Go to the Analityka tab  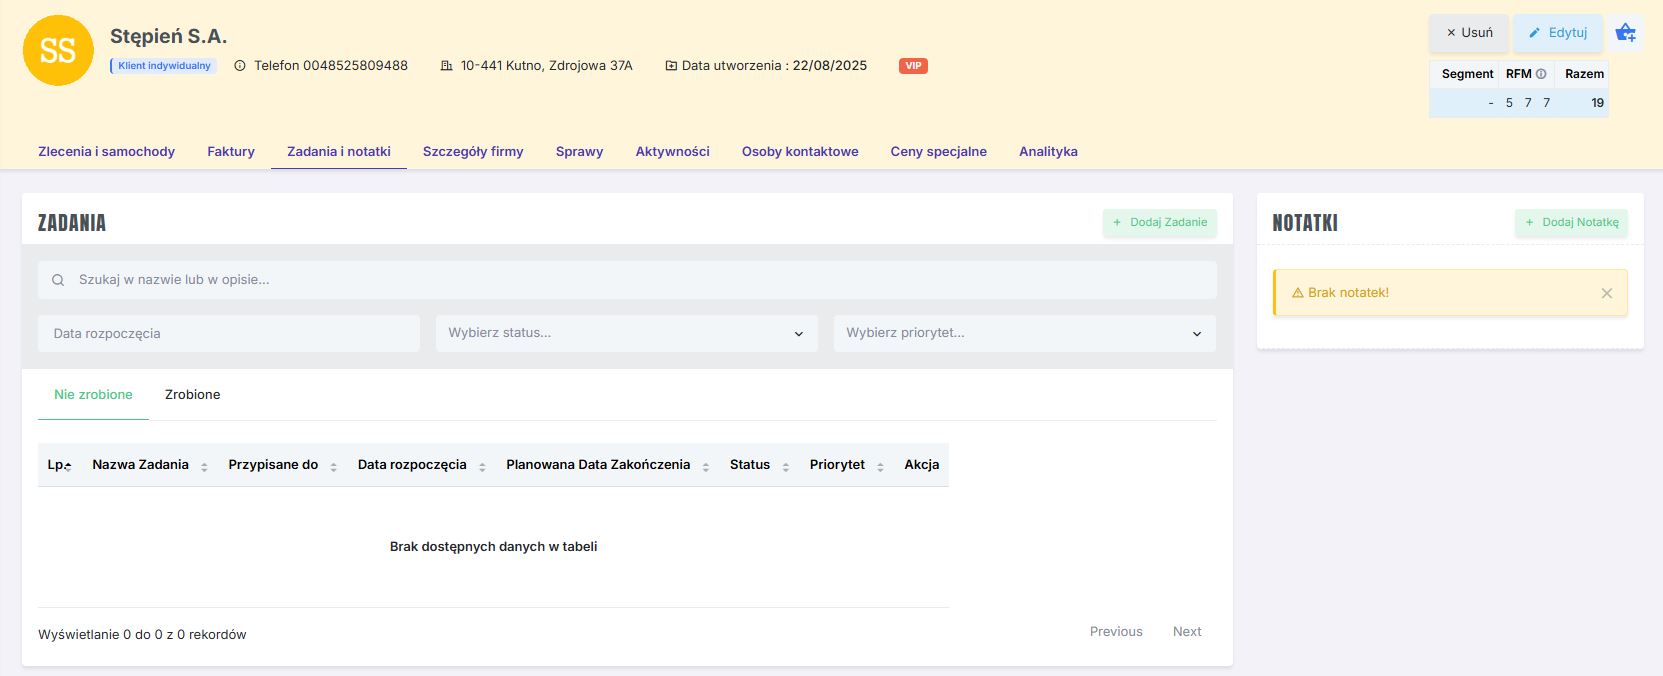coord(1048,152)
